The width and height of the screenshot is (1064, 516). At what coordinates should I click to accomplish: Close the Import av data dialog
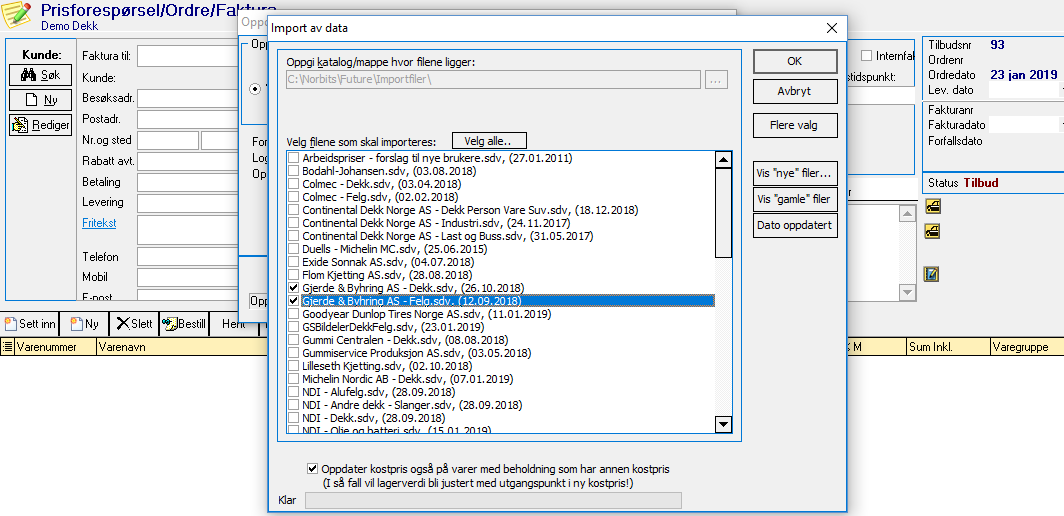pos(831,29)
